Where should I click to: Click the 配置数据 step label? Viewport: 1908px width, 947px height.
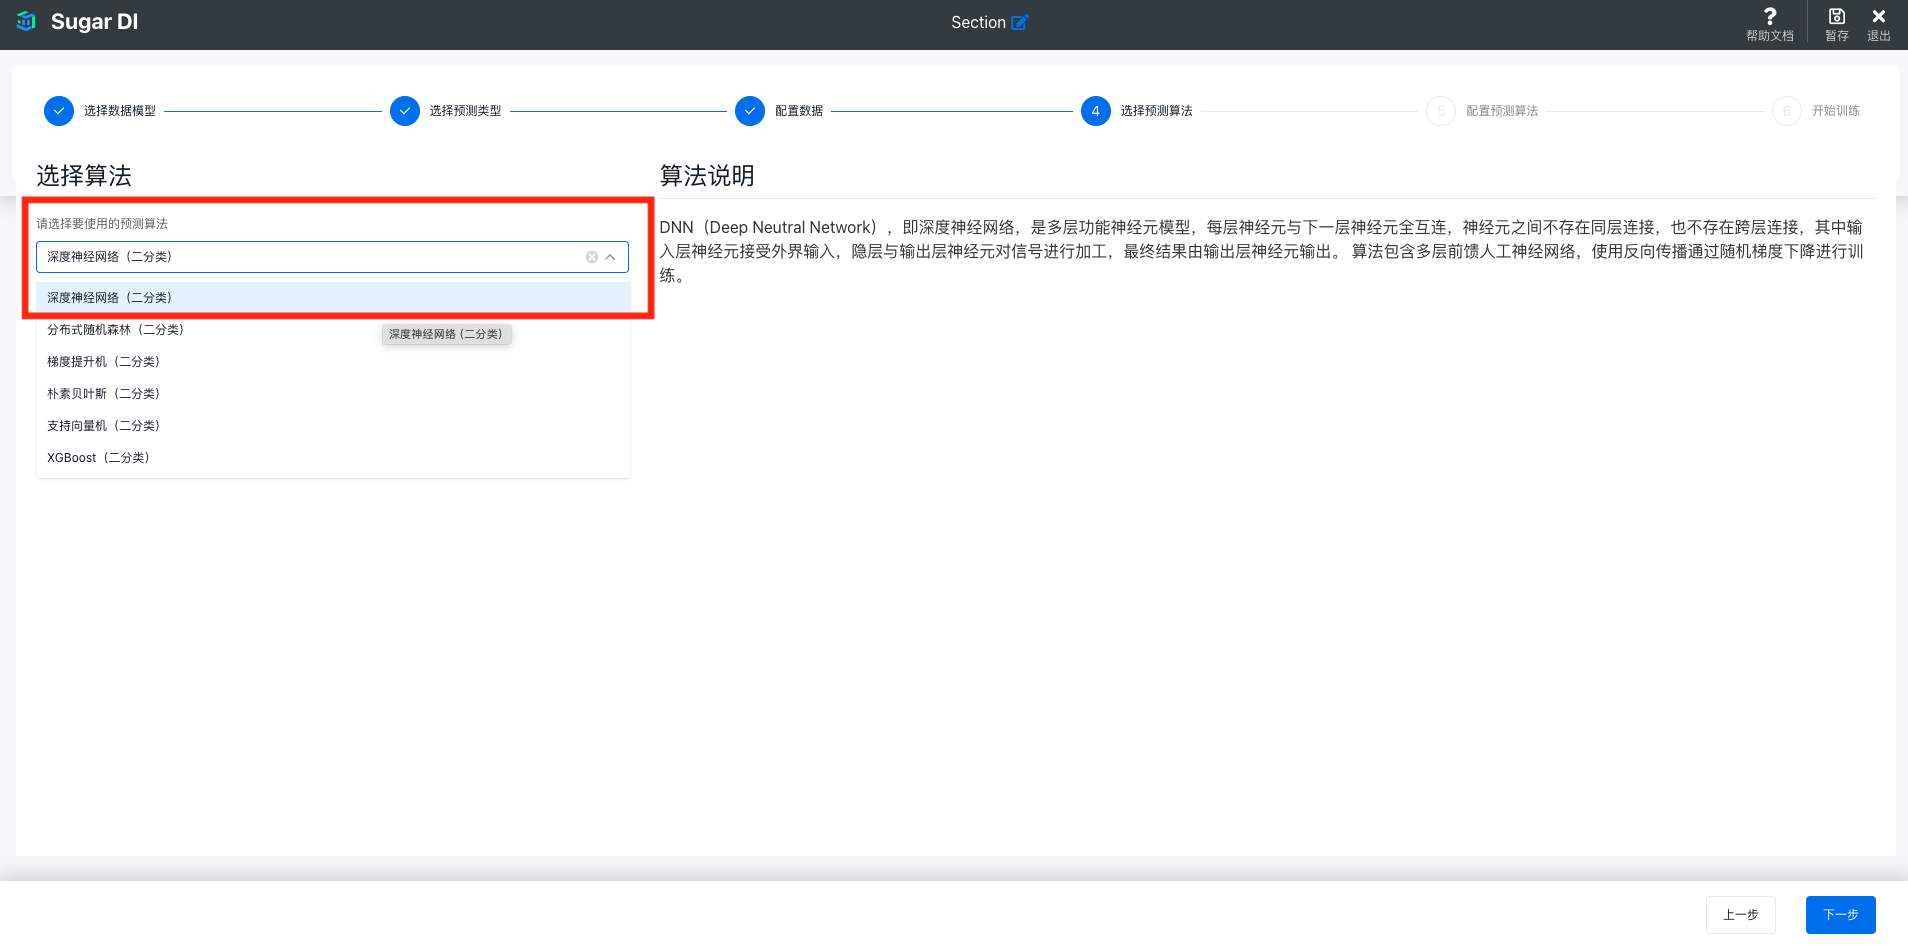(x=799, y=111)
